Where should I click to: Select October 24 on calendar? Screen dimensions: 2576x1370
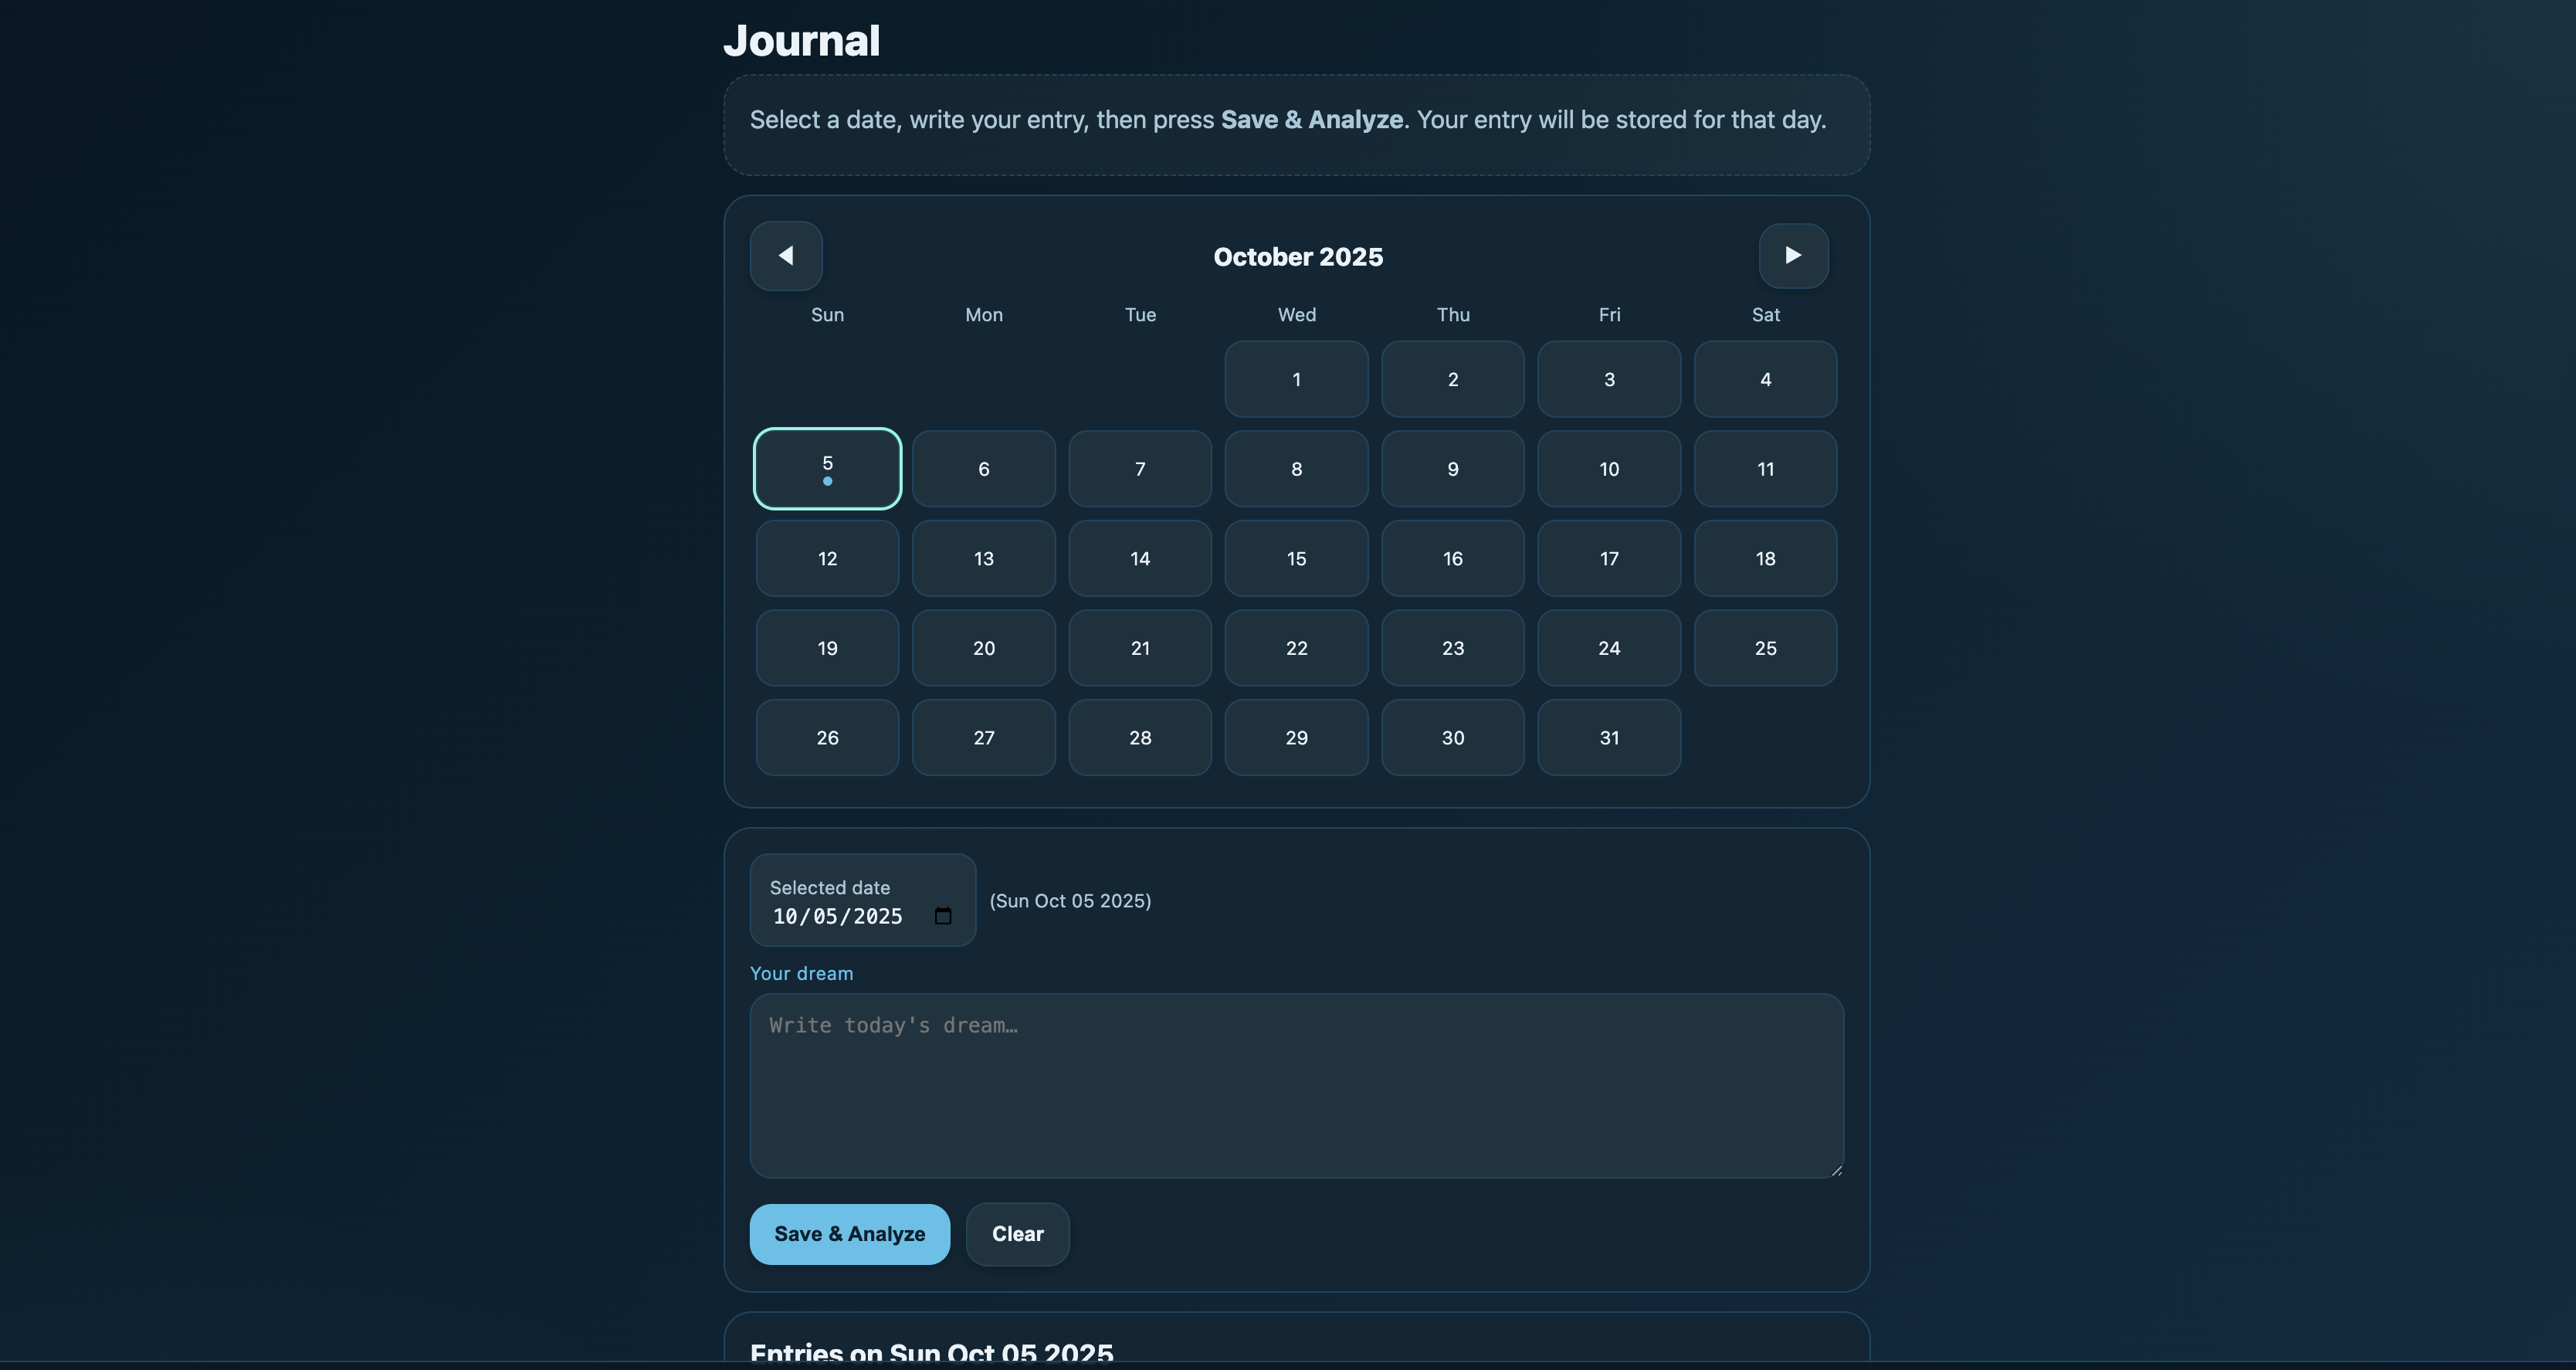pyautogui.click(x=1608, y=648)
